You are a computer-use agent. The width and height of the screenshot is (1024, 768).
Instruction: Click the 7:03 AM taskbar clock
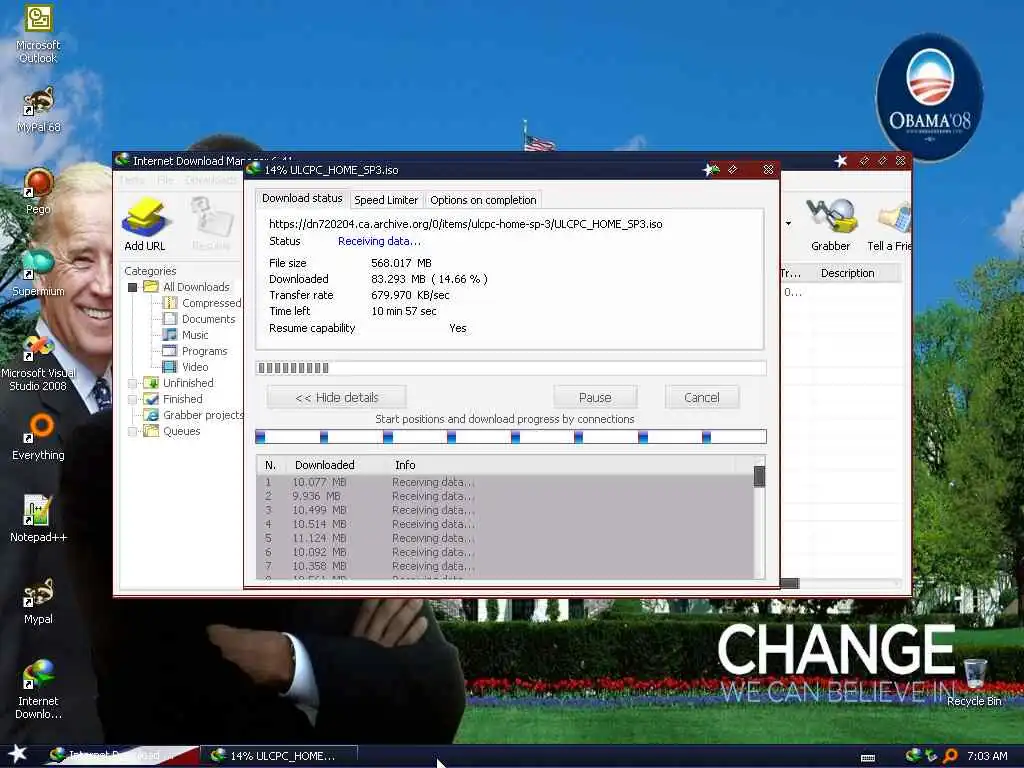tap(987, 756)
